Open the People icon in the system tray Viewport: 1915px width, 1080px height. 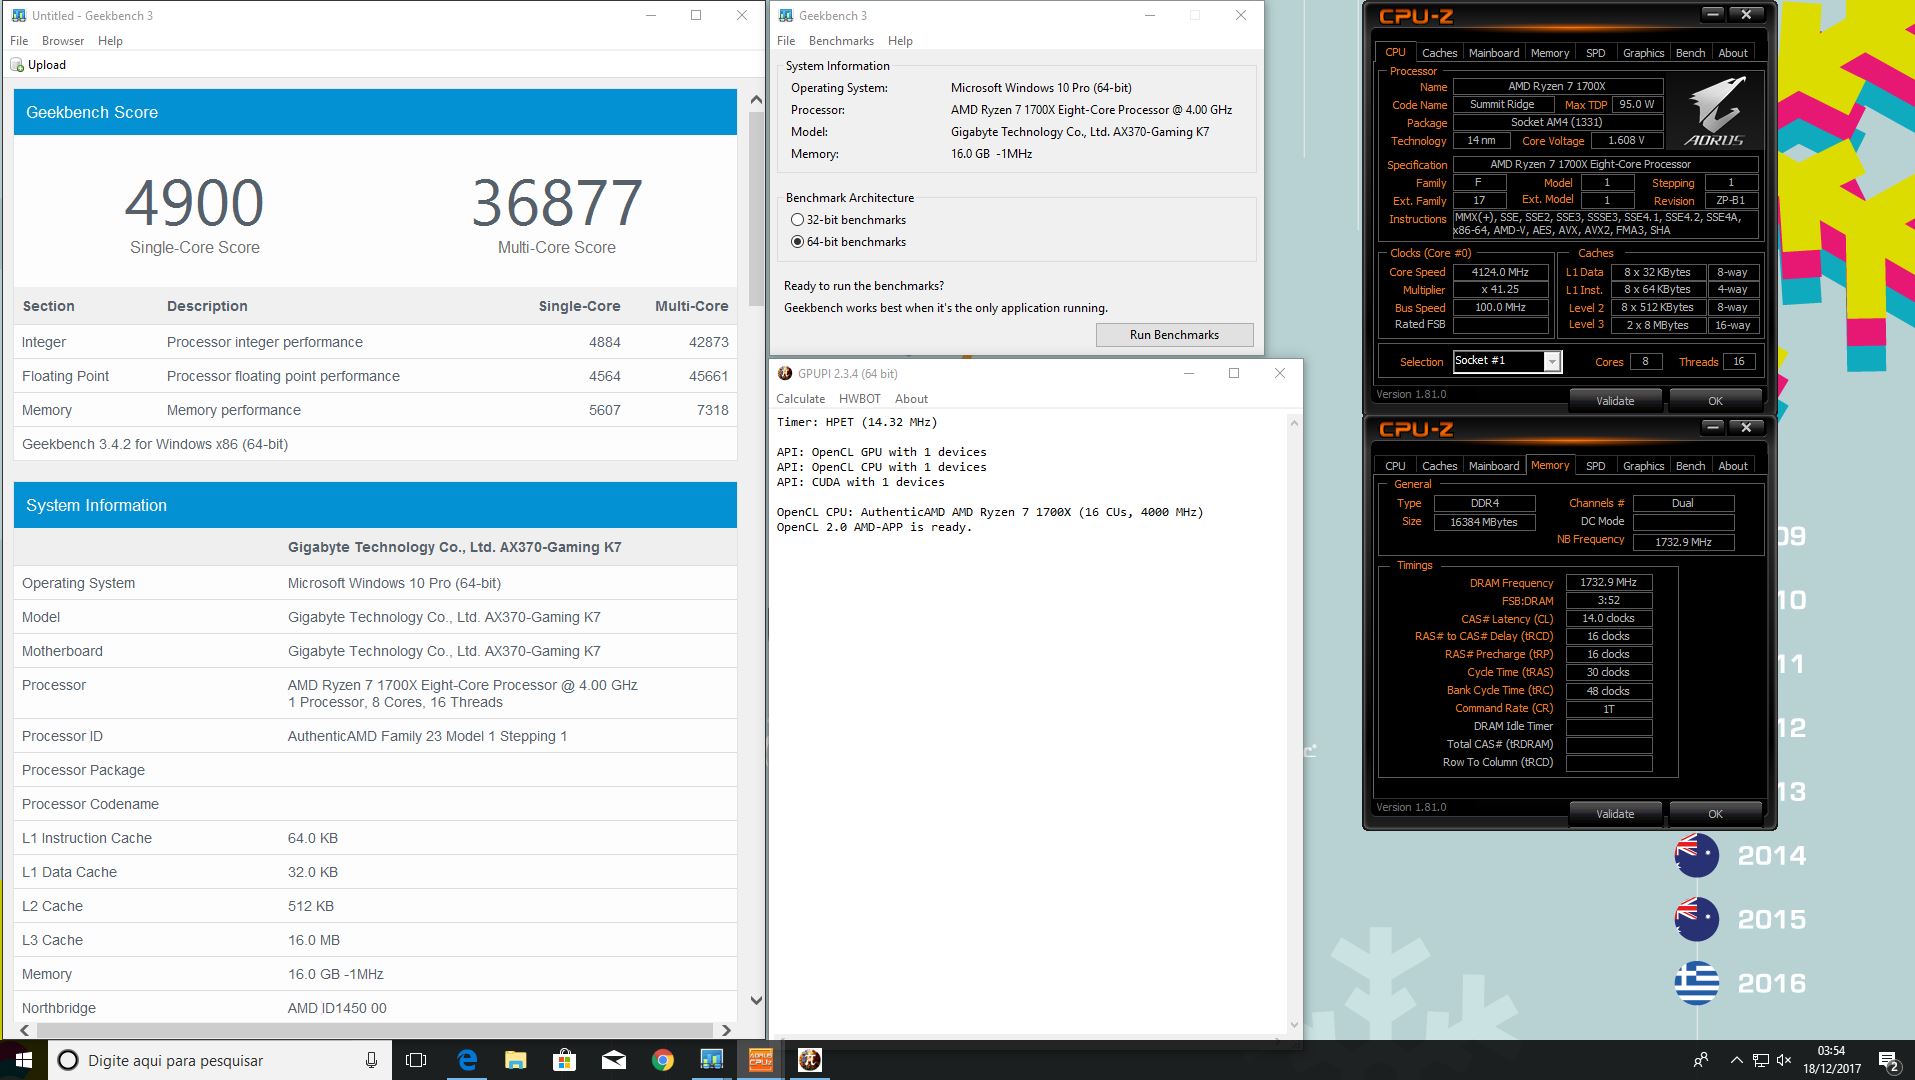tap(1701, 1060)
